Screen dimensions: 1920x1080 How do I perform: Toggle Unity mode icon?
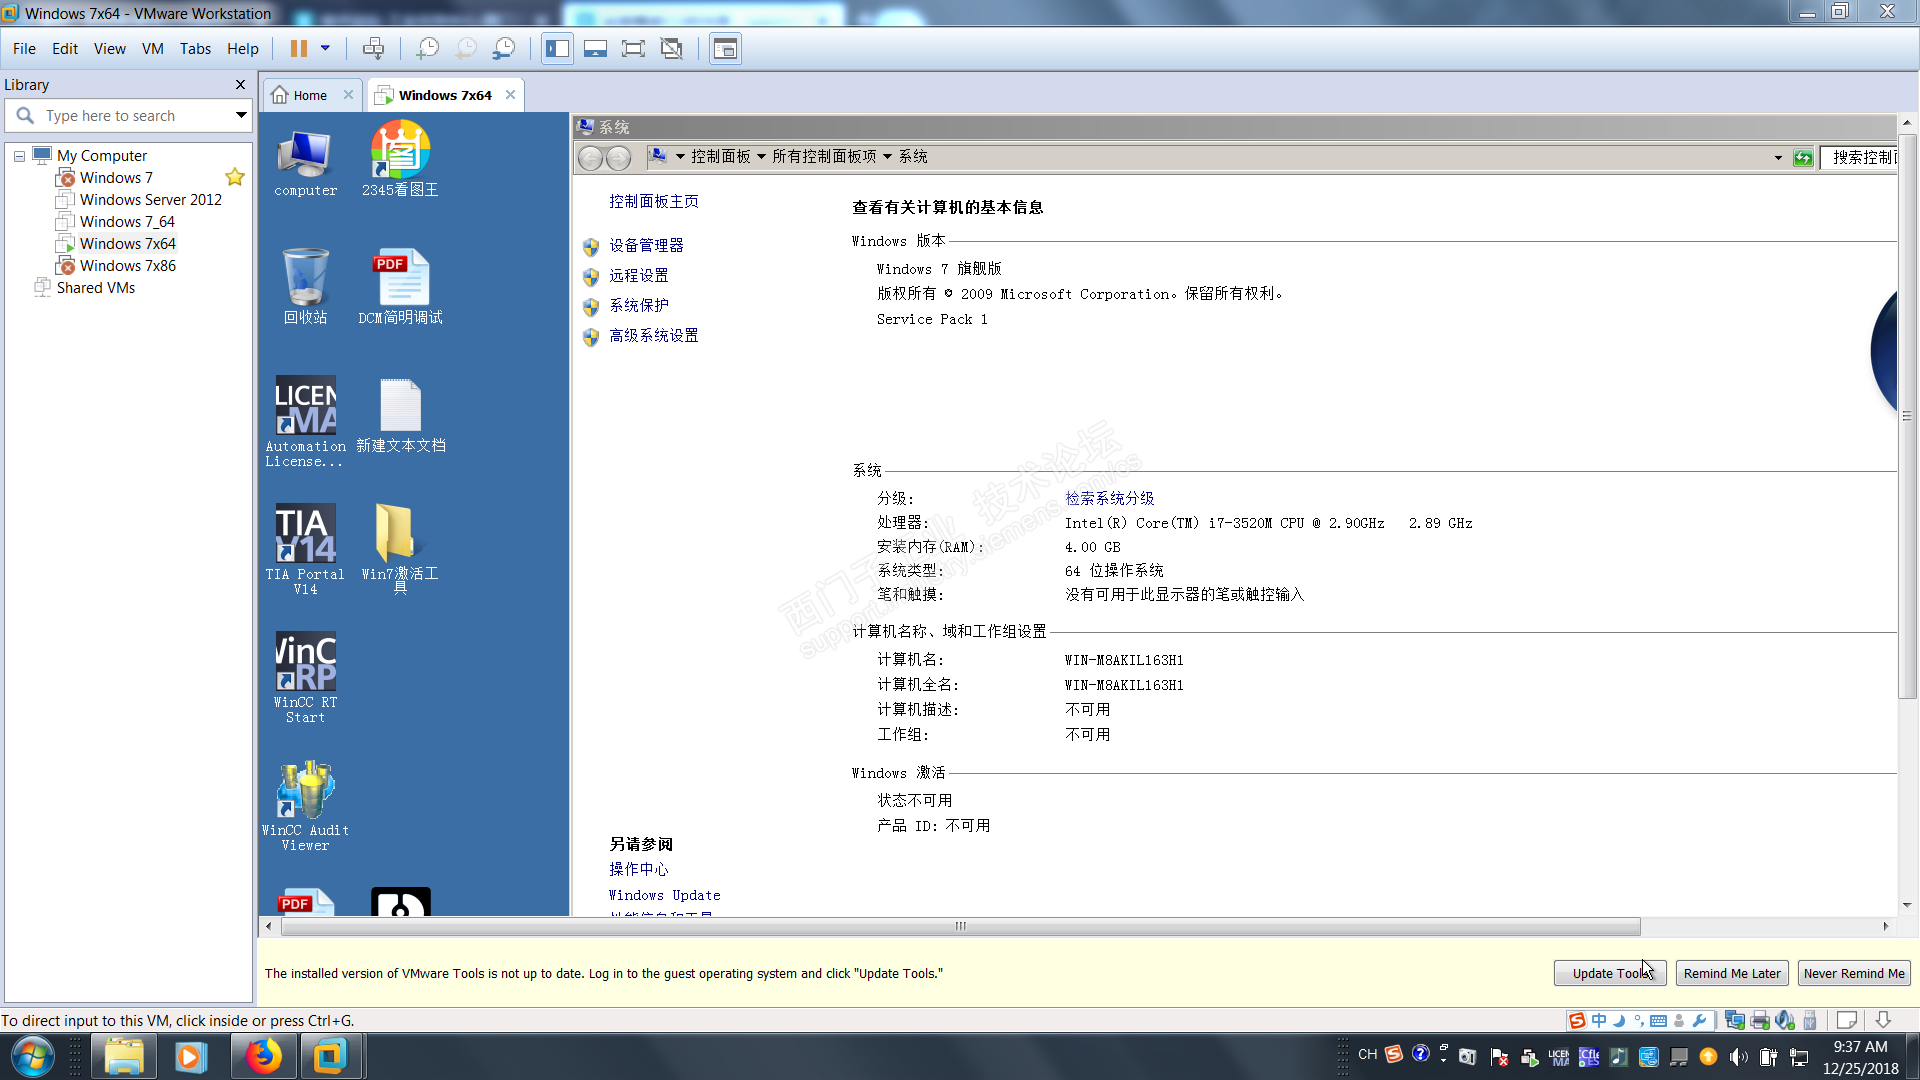coord(672,48)
